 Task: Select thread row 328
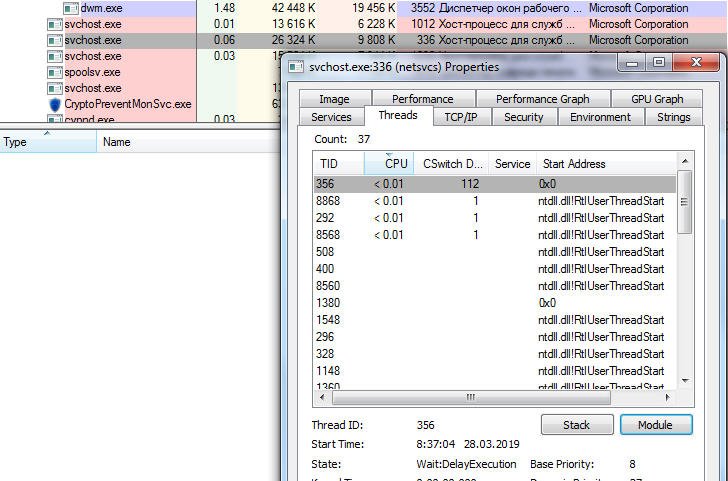[x=495, y=354]
